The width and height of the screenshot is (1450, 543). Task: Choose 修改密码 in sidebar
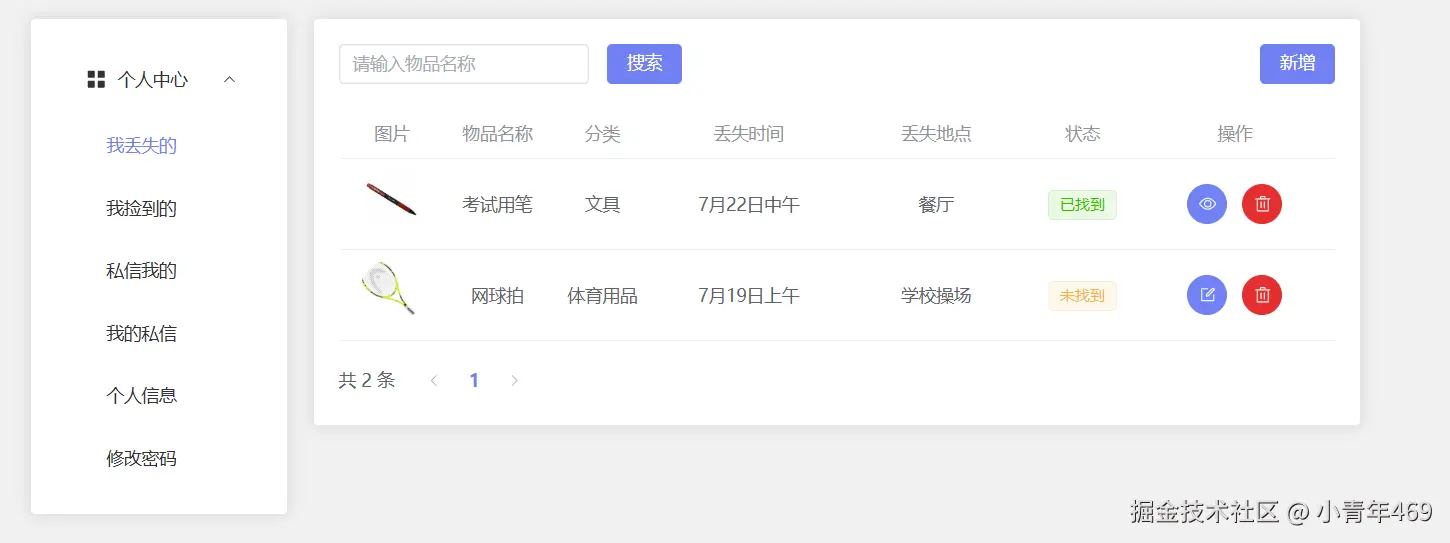[142, 459]
